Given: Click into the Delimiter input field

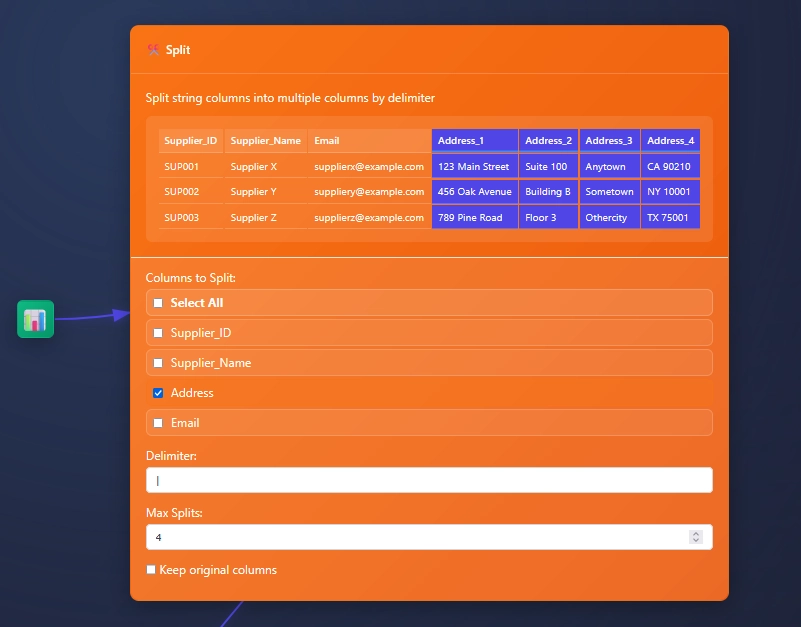Looking at the screenshot, I should [429, 480].
